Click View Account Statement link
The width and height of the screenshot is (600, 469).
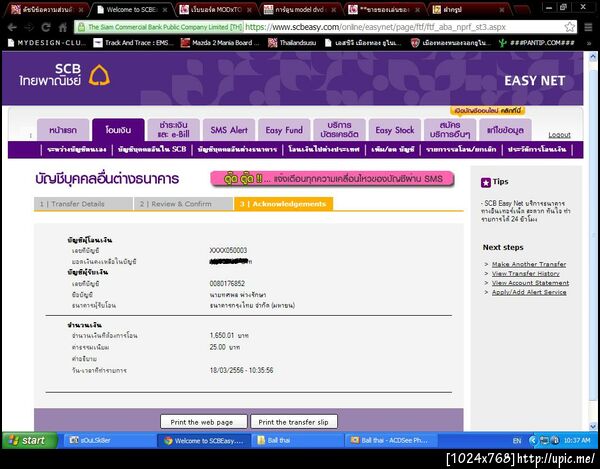530,283
